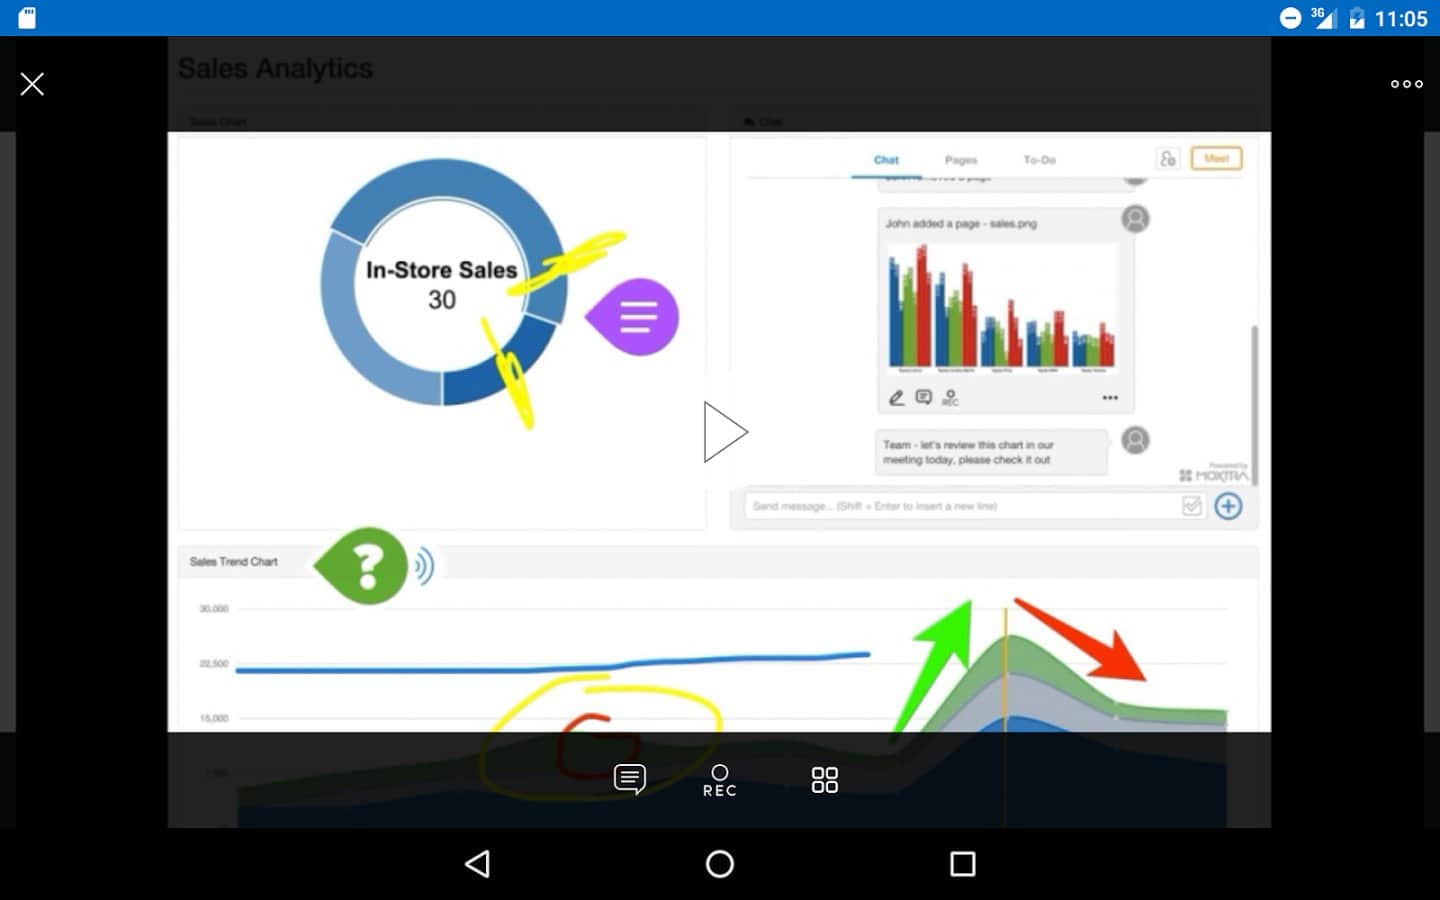
Task: Select the green question mark audio bubble
Action: pos(365,566)
